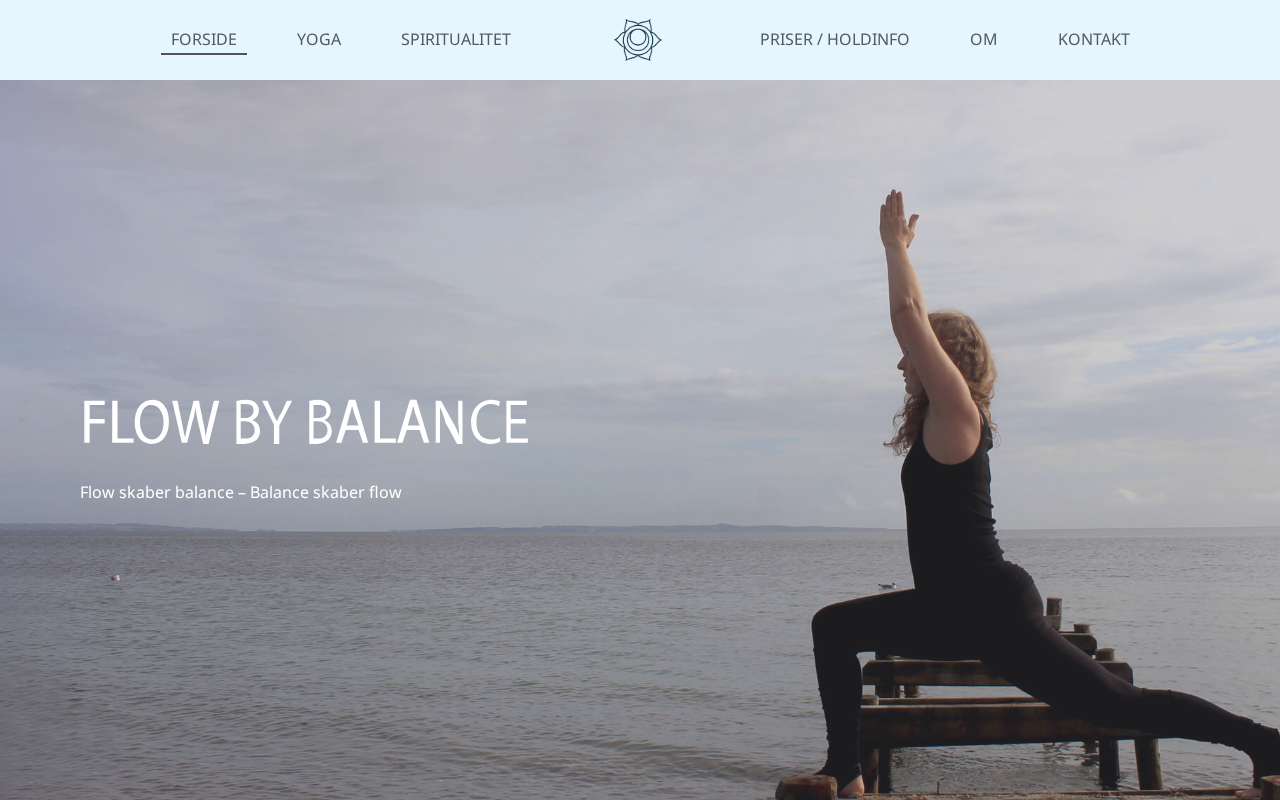Open the FORSIDE home page
Image resolution: width=1280 pixels, height=800 pixels.
(204, 39)
